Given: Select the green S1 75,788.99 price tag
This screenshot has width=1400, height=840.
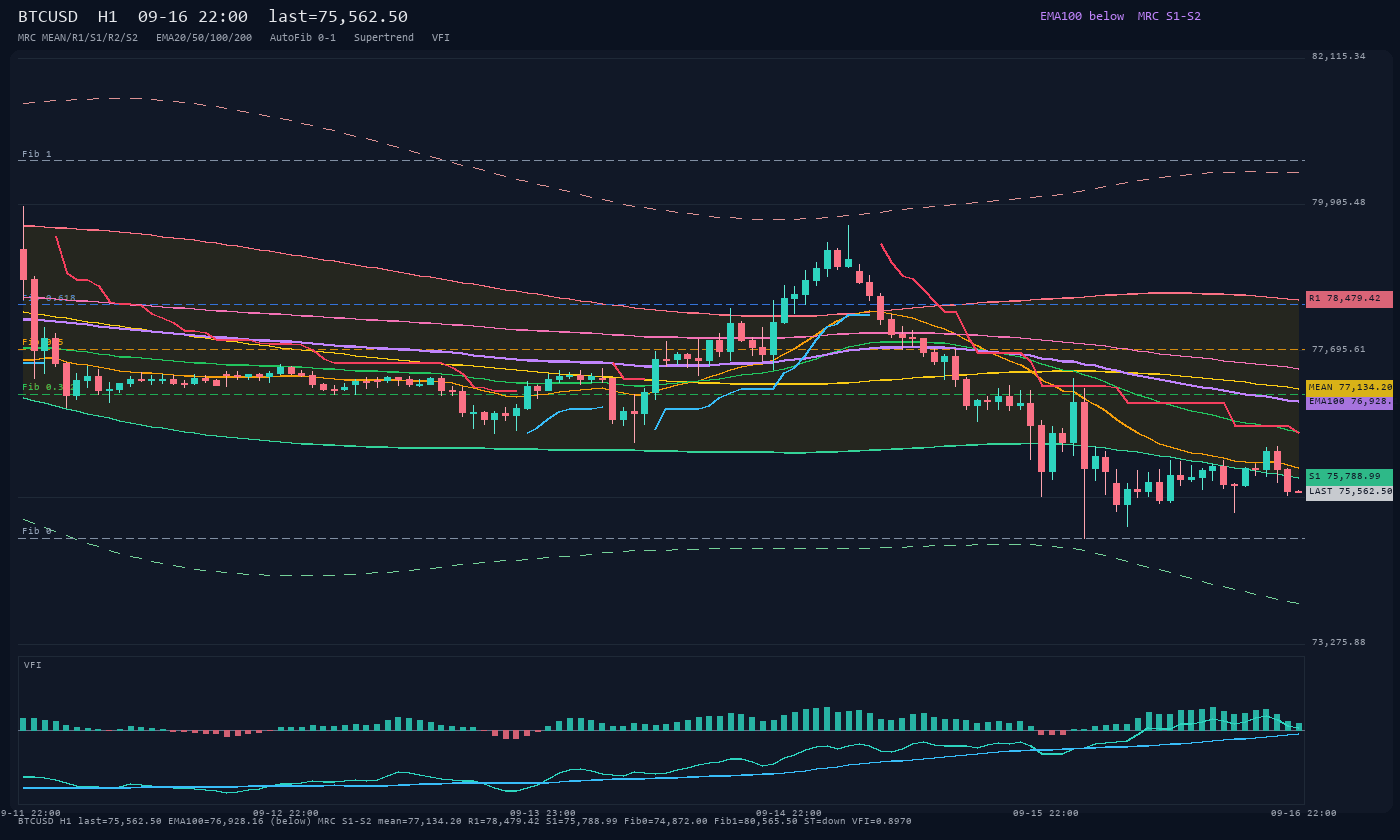Looking at the screenshot, I should tap(1349, 476).
